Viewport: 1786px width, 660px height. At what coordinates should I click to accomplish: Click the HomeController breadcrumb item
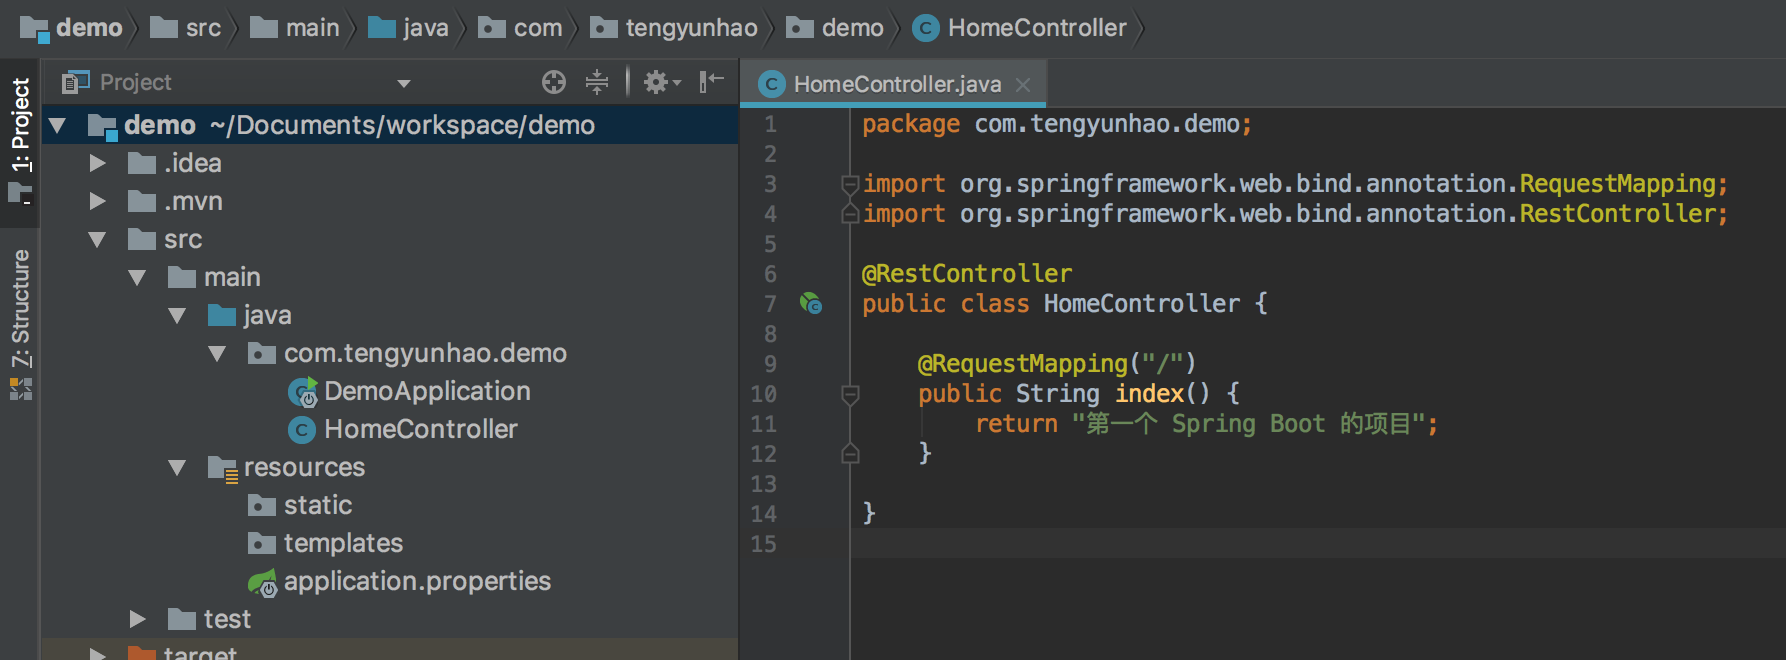[x=1036, y=28]
